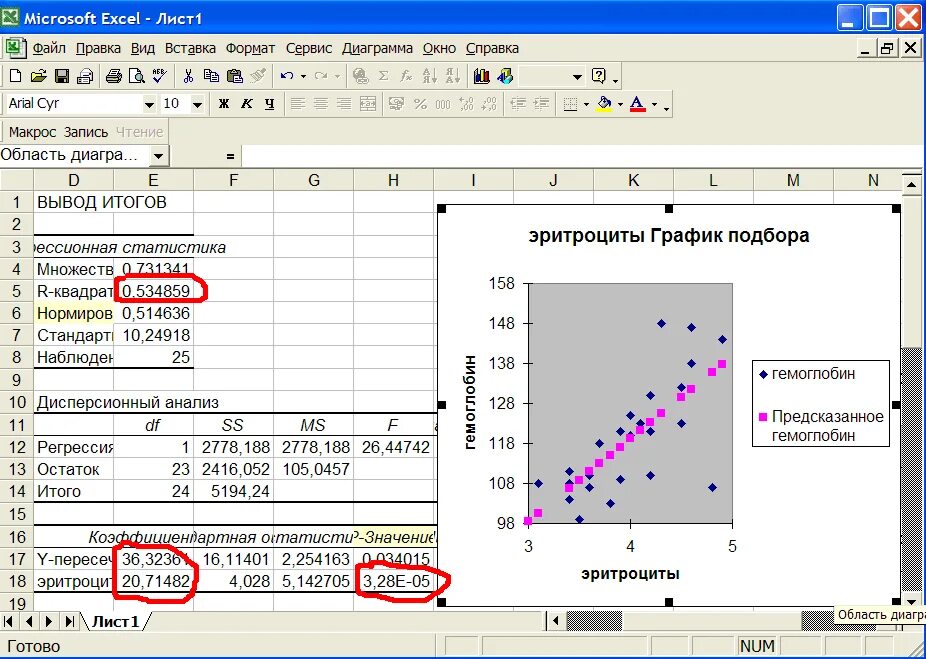The height and width of the screenshot is (659, 926).
Task: Toggle italic К formatting
Action: click(x=246, y=105)
